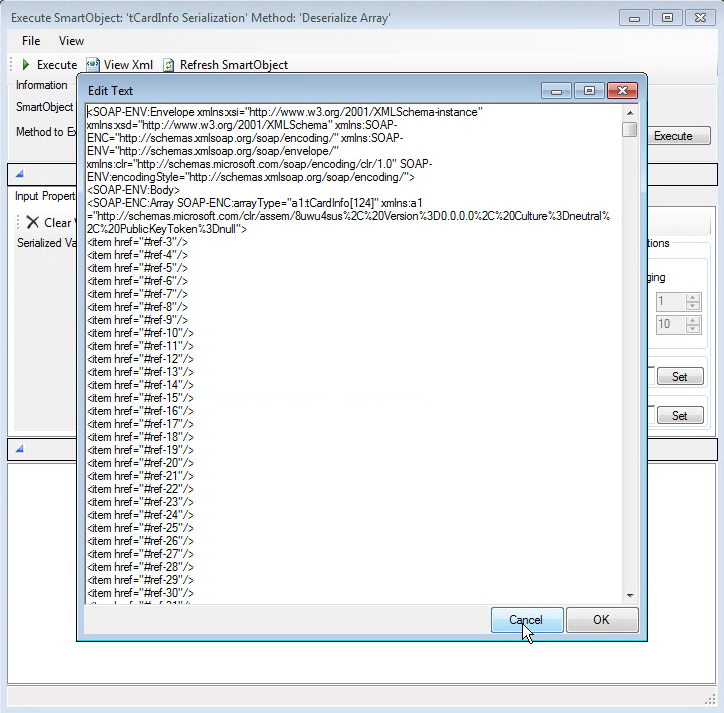Click the Refresh SmartObject toolbar label

pos(234,65)
